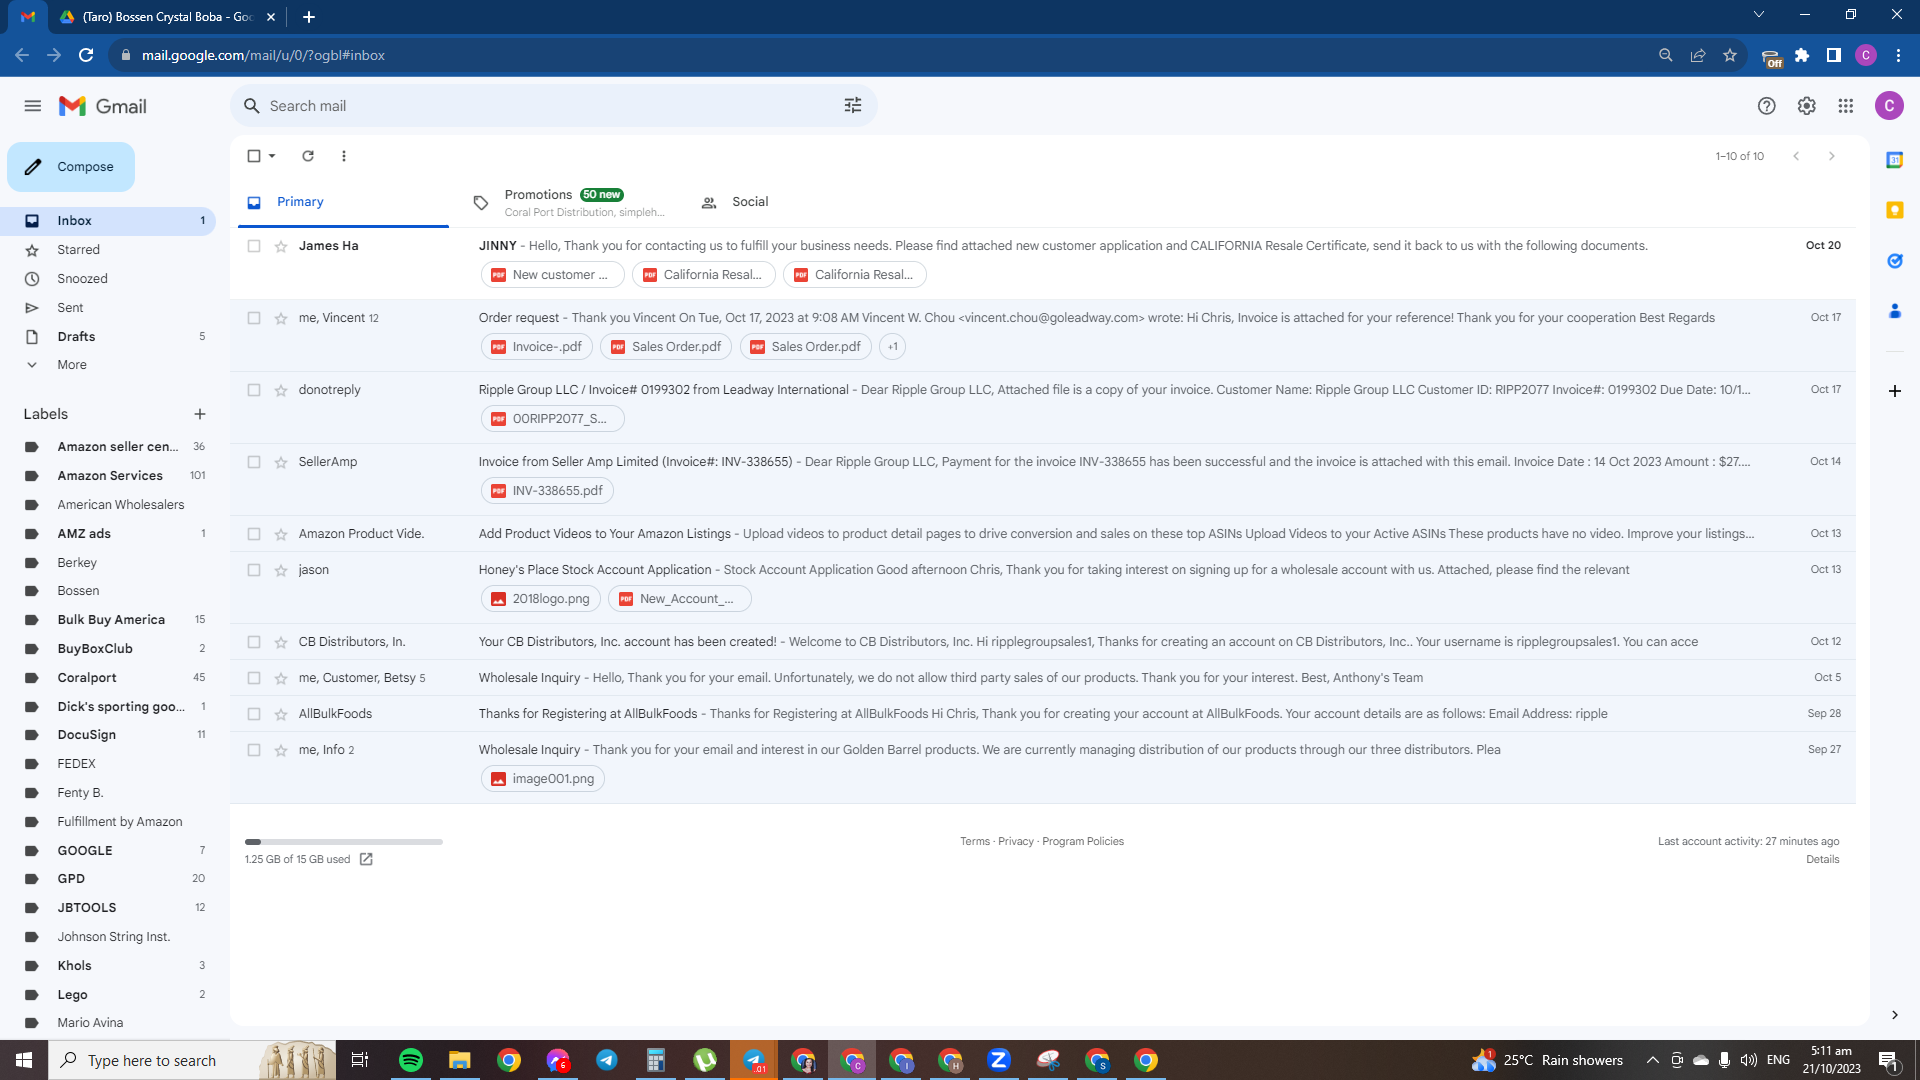The width and height of the screenshot is (1920, 1080).
Task: Open the INV-338655.pdf attachment
Action: coord(547,491)
